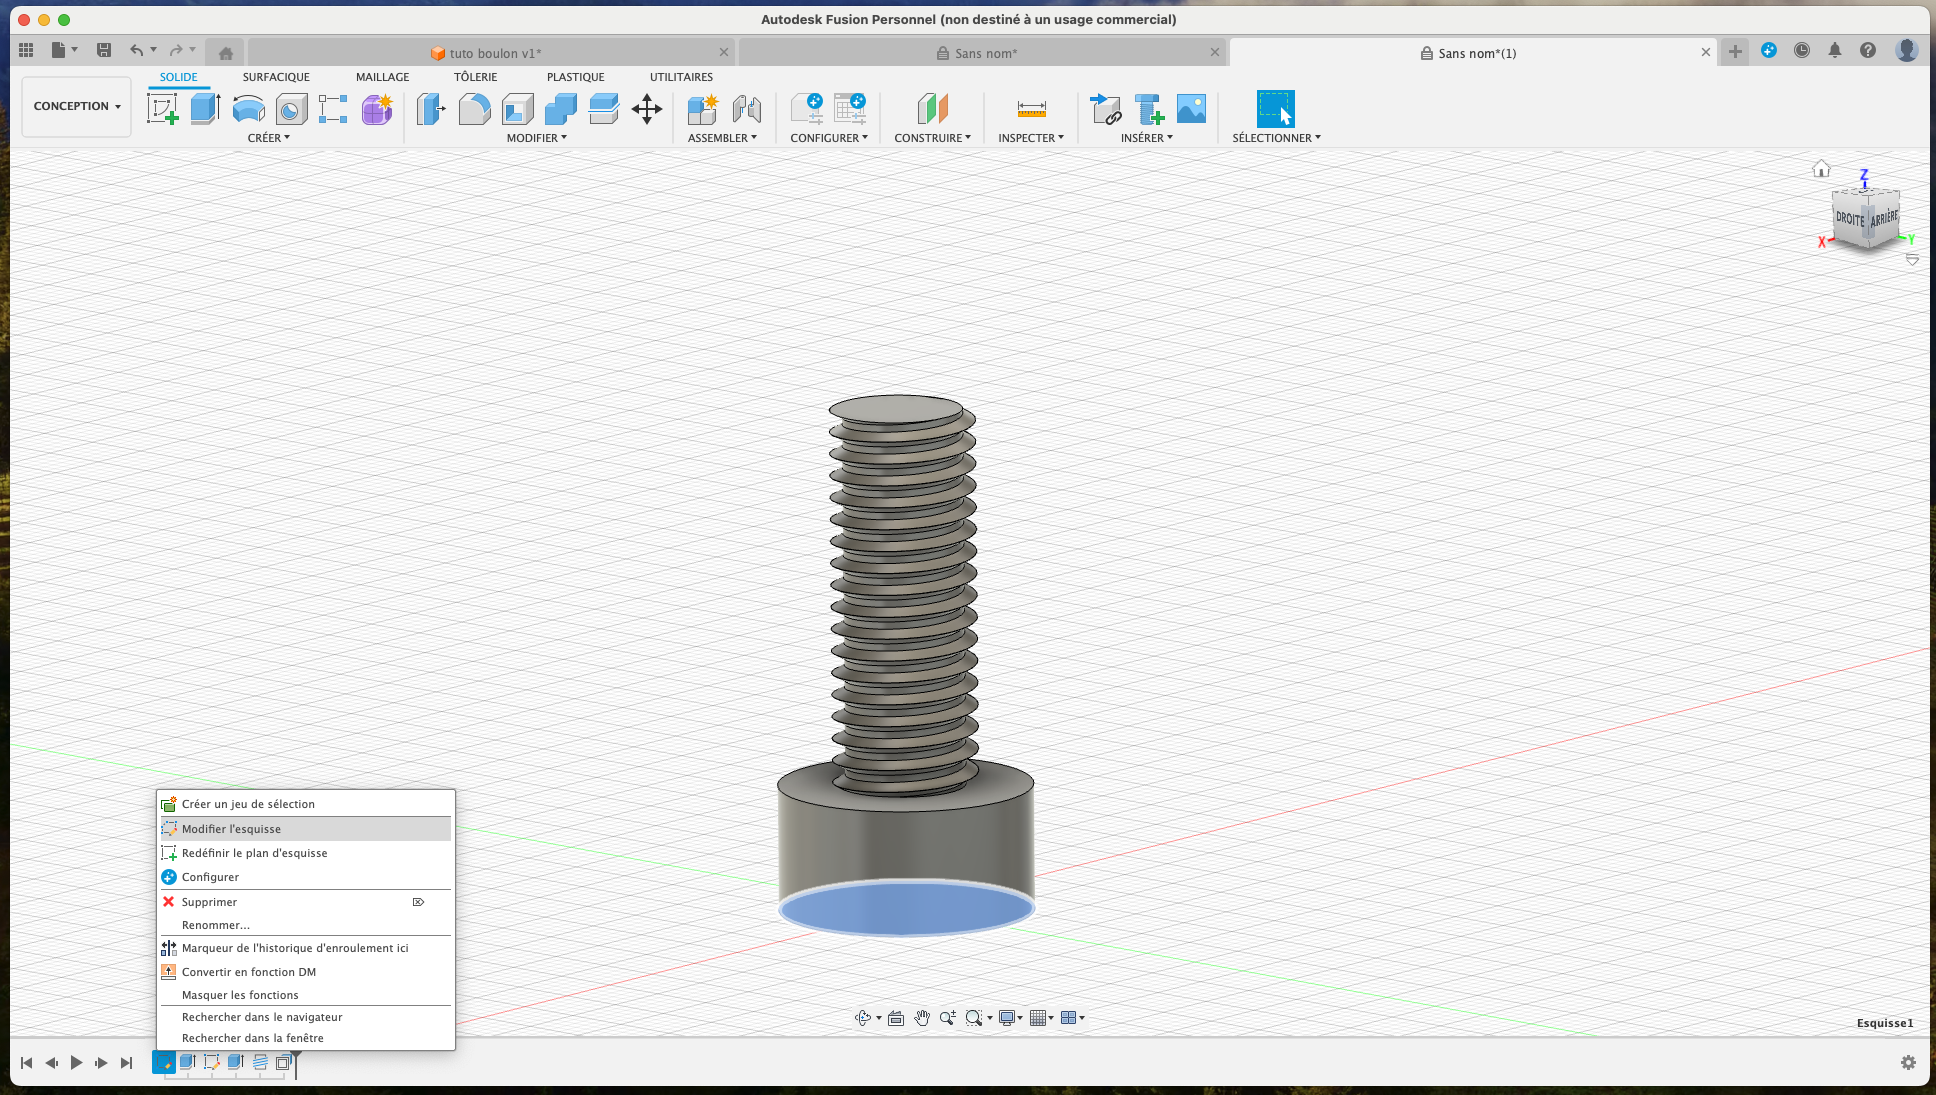Choose 'Créer un jeu de sélection'
The image size is (1936, 1095).
[305, 804]
